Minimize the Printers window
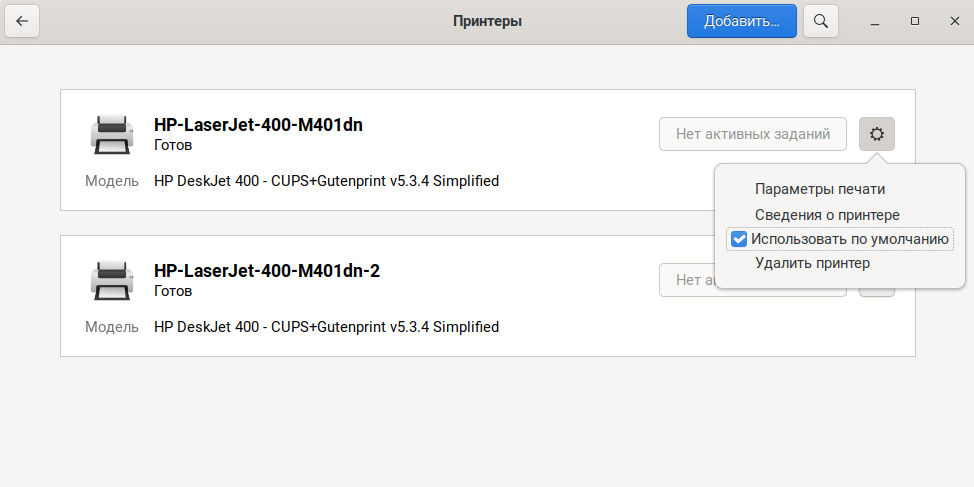Image resolution: width=974 pixels, height=487 pixels. coord(875,21)
